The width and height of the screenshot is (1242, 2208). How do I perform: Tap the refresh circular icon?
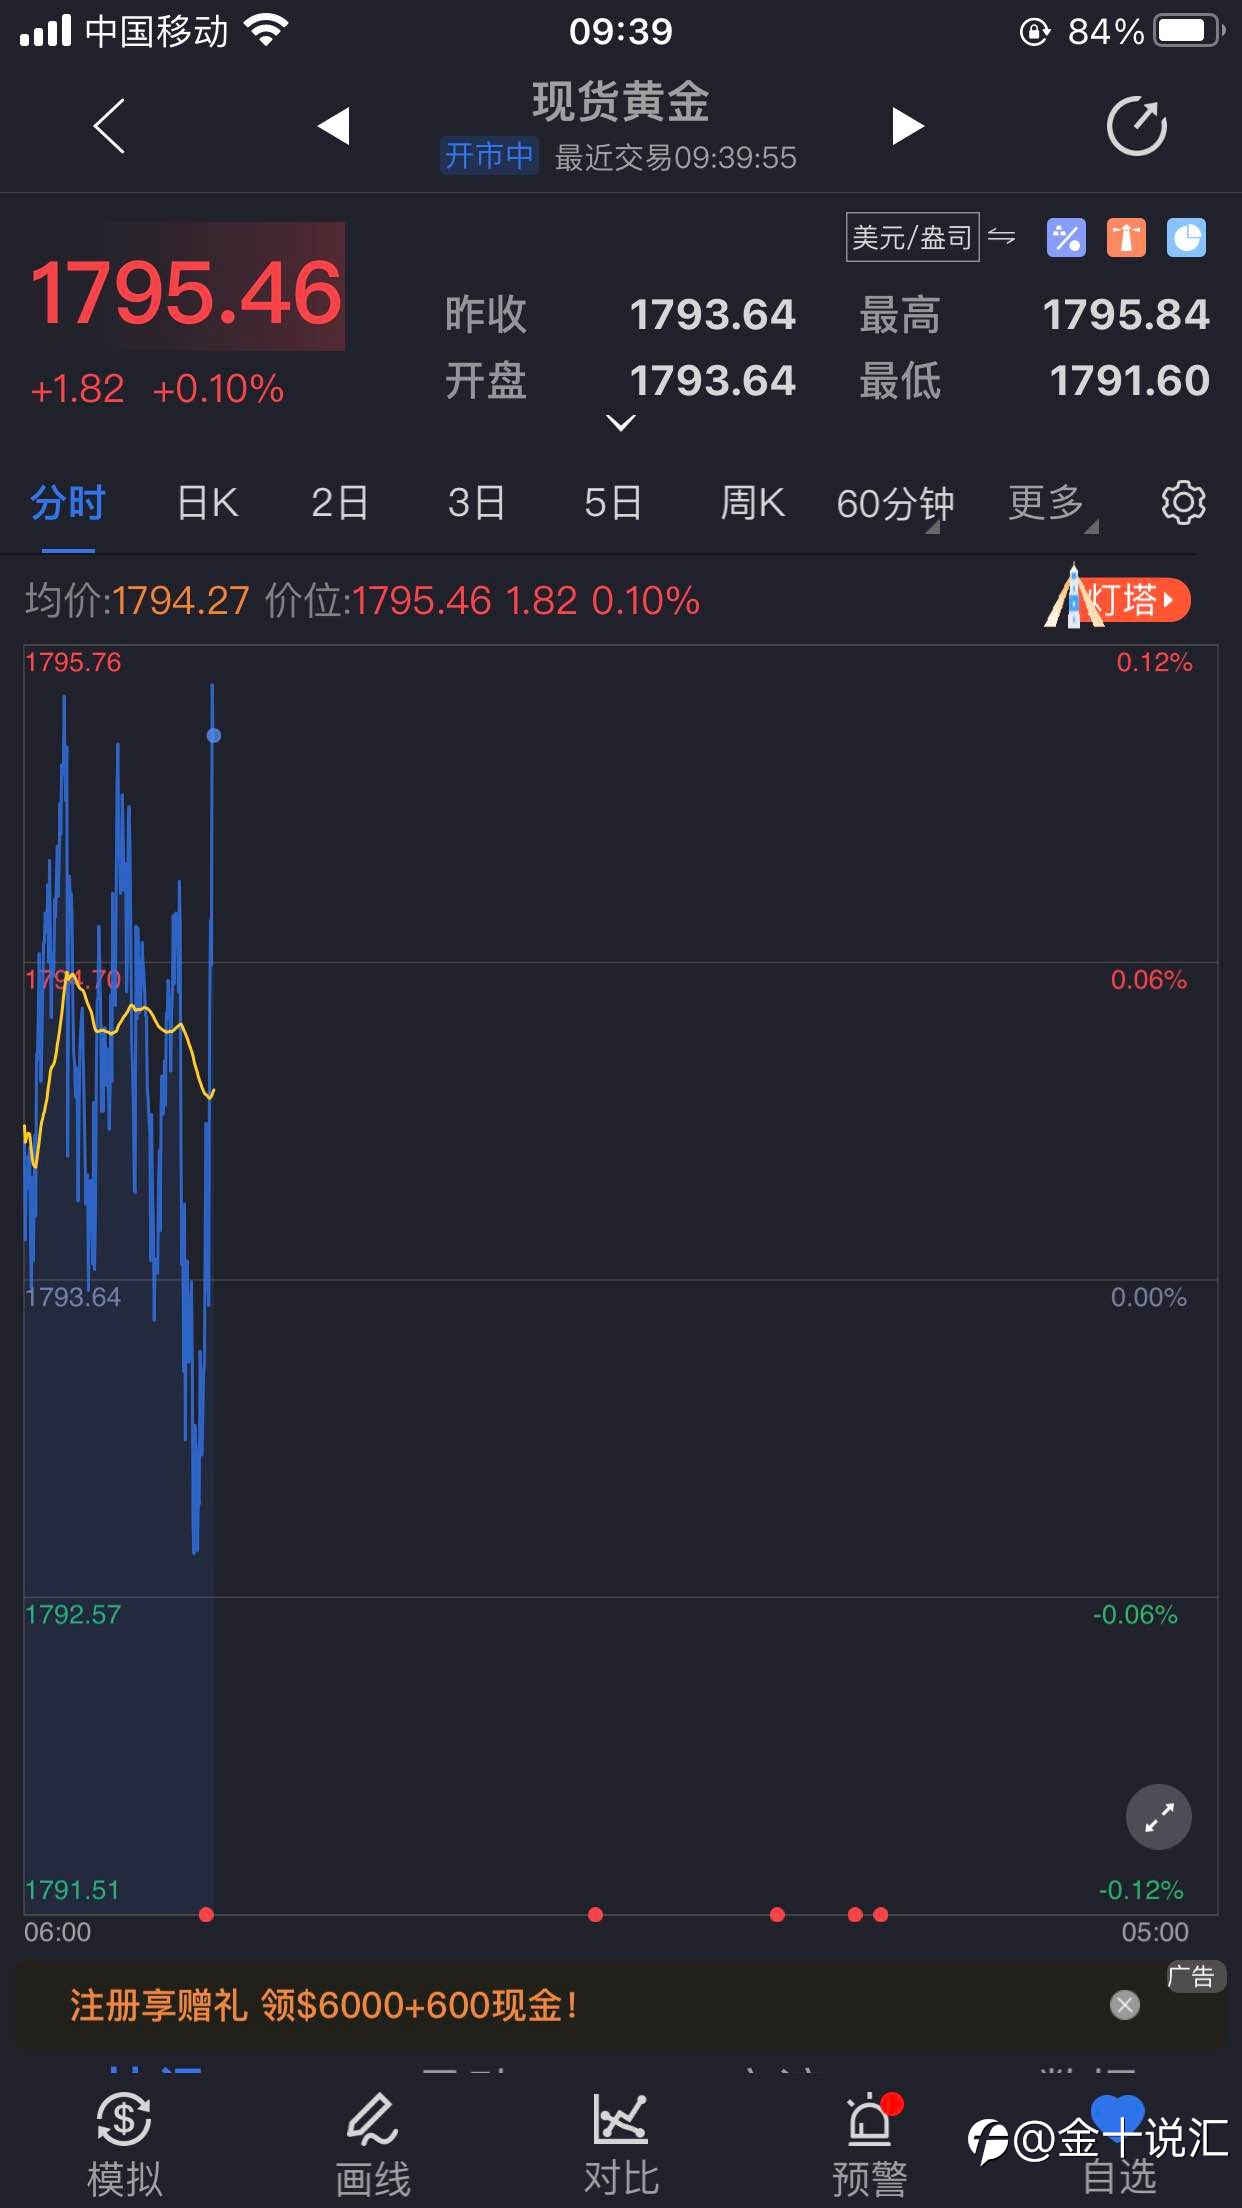tap(1137, 126)
